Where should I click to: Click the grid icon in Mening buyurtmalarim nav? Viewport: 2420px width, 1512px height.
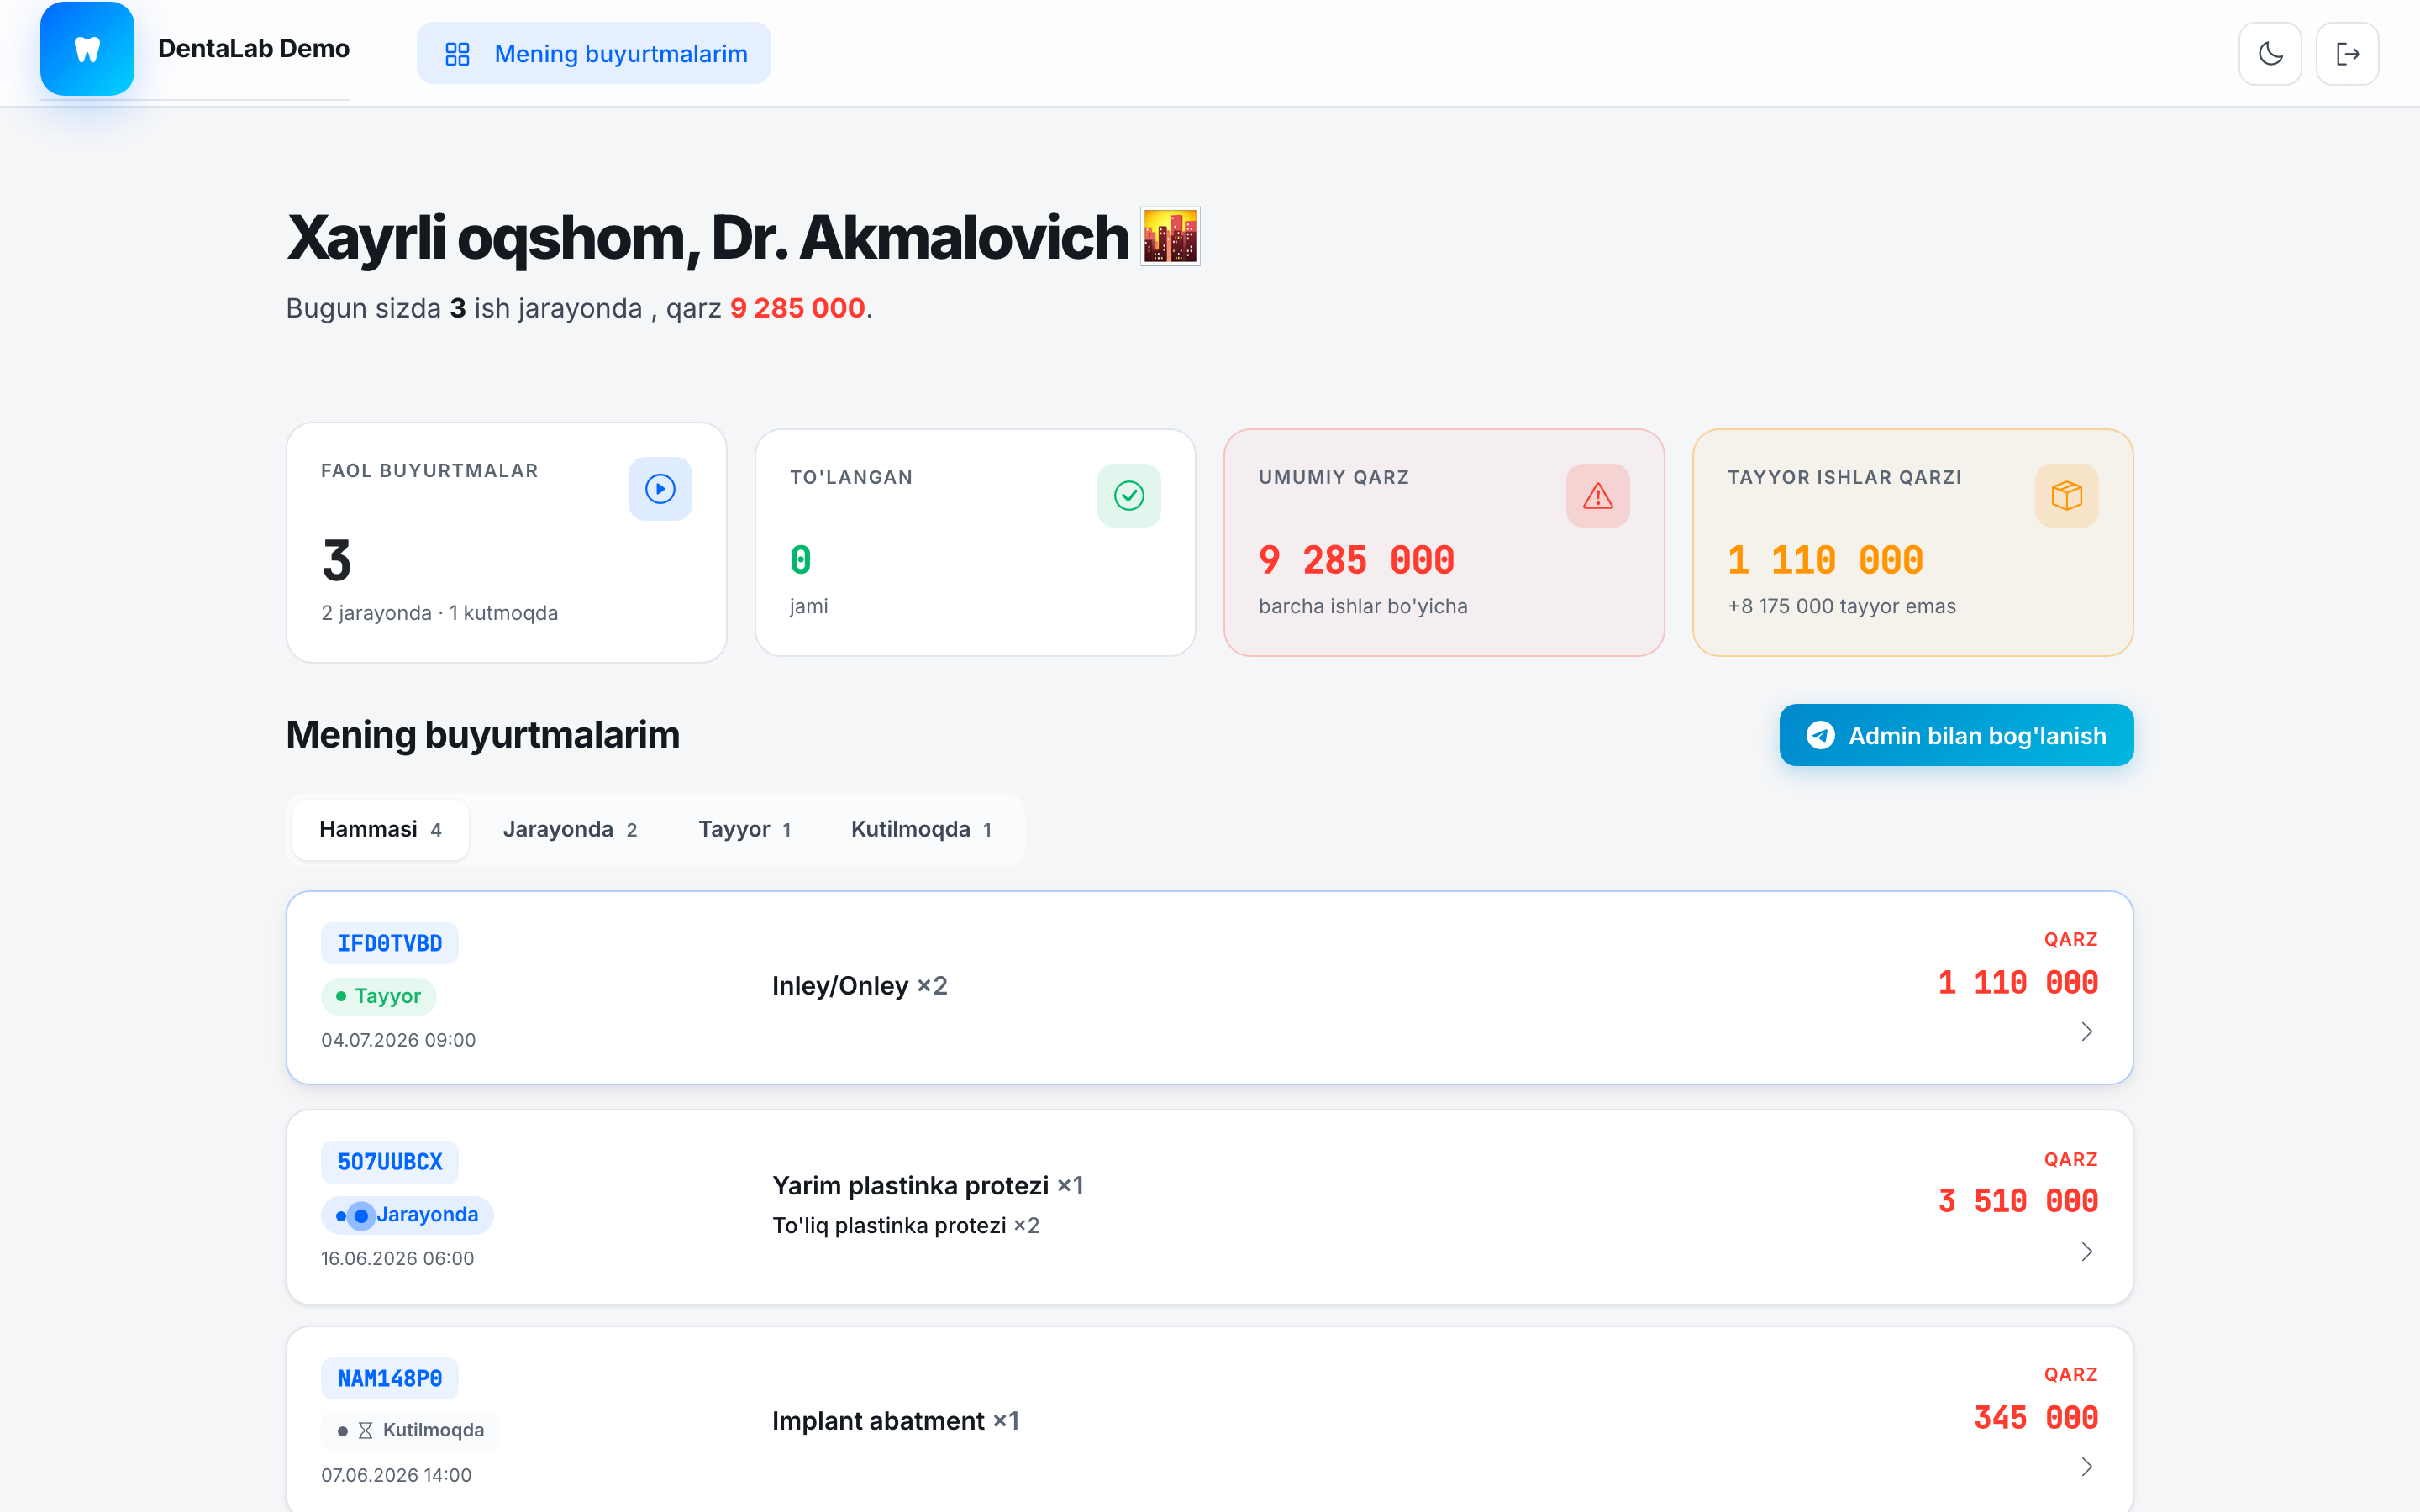coord(457,54)
